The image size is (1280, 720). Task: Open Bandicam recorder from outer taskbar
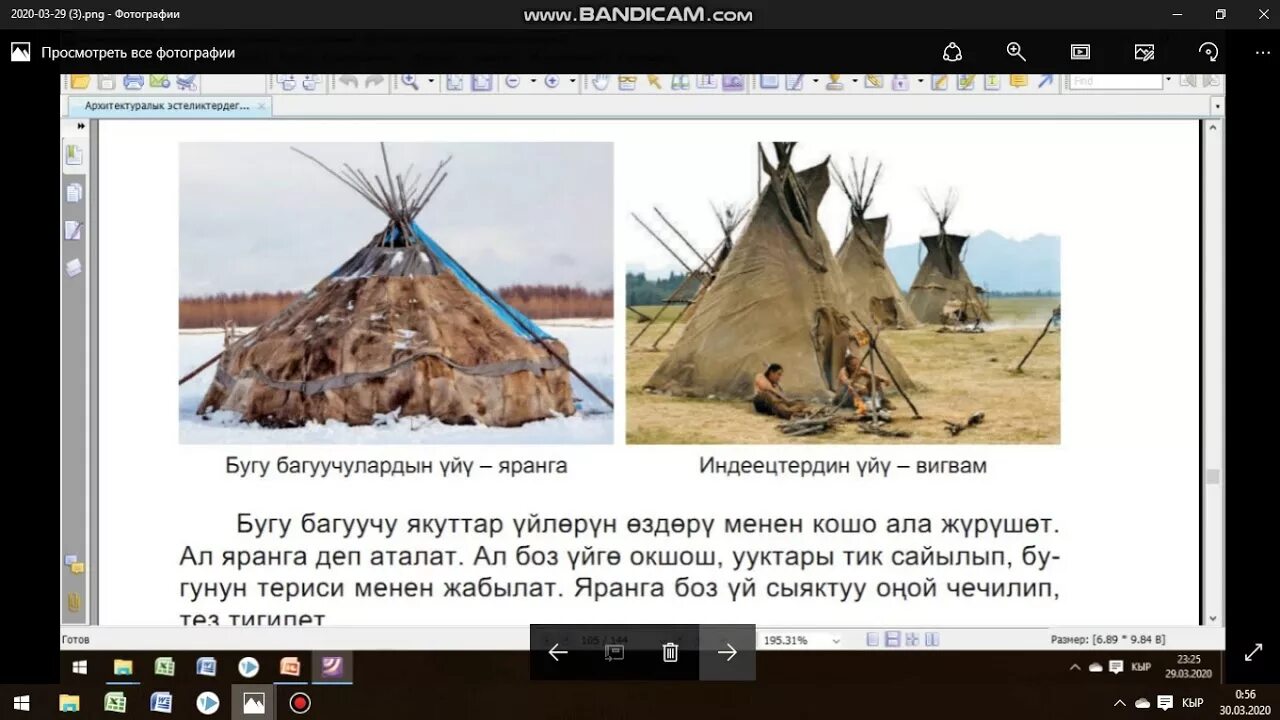pos(300,702)
